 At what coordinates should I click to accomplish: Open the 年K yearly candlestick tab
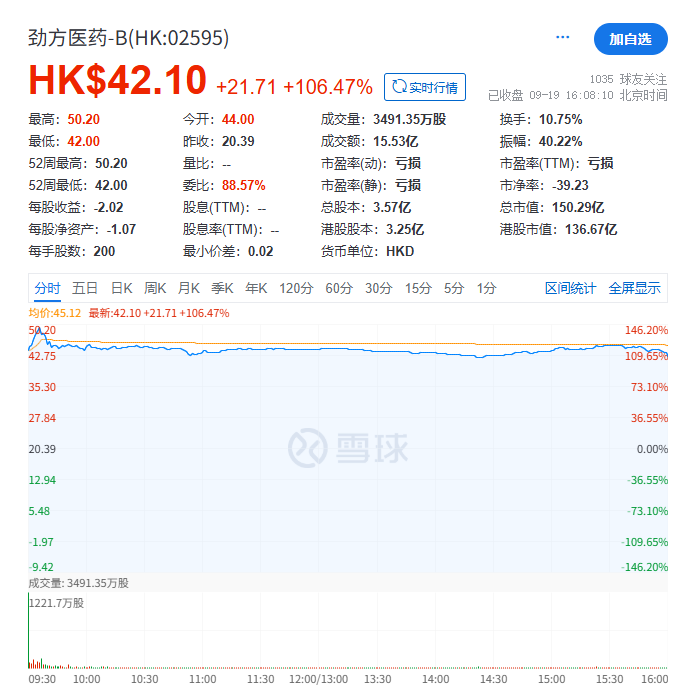256,288
